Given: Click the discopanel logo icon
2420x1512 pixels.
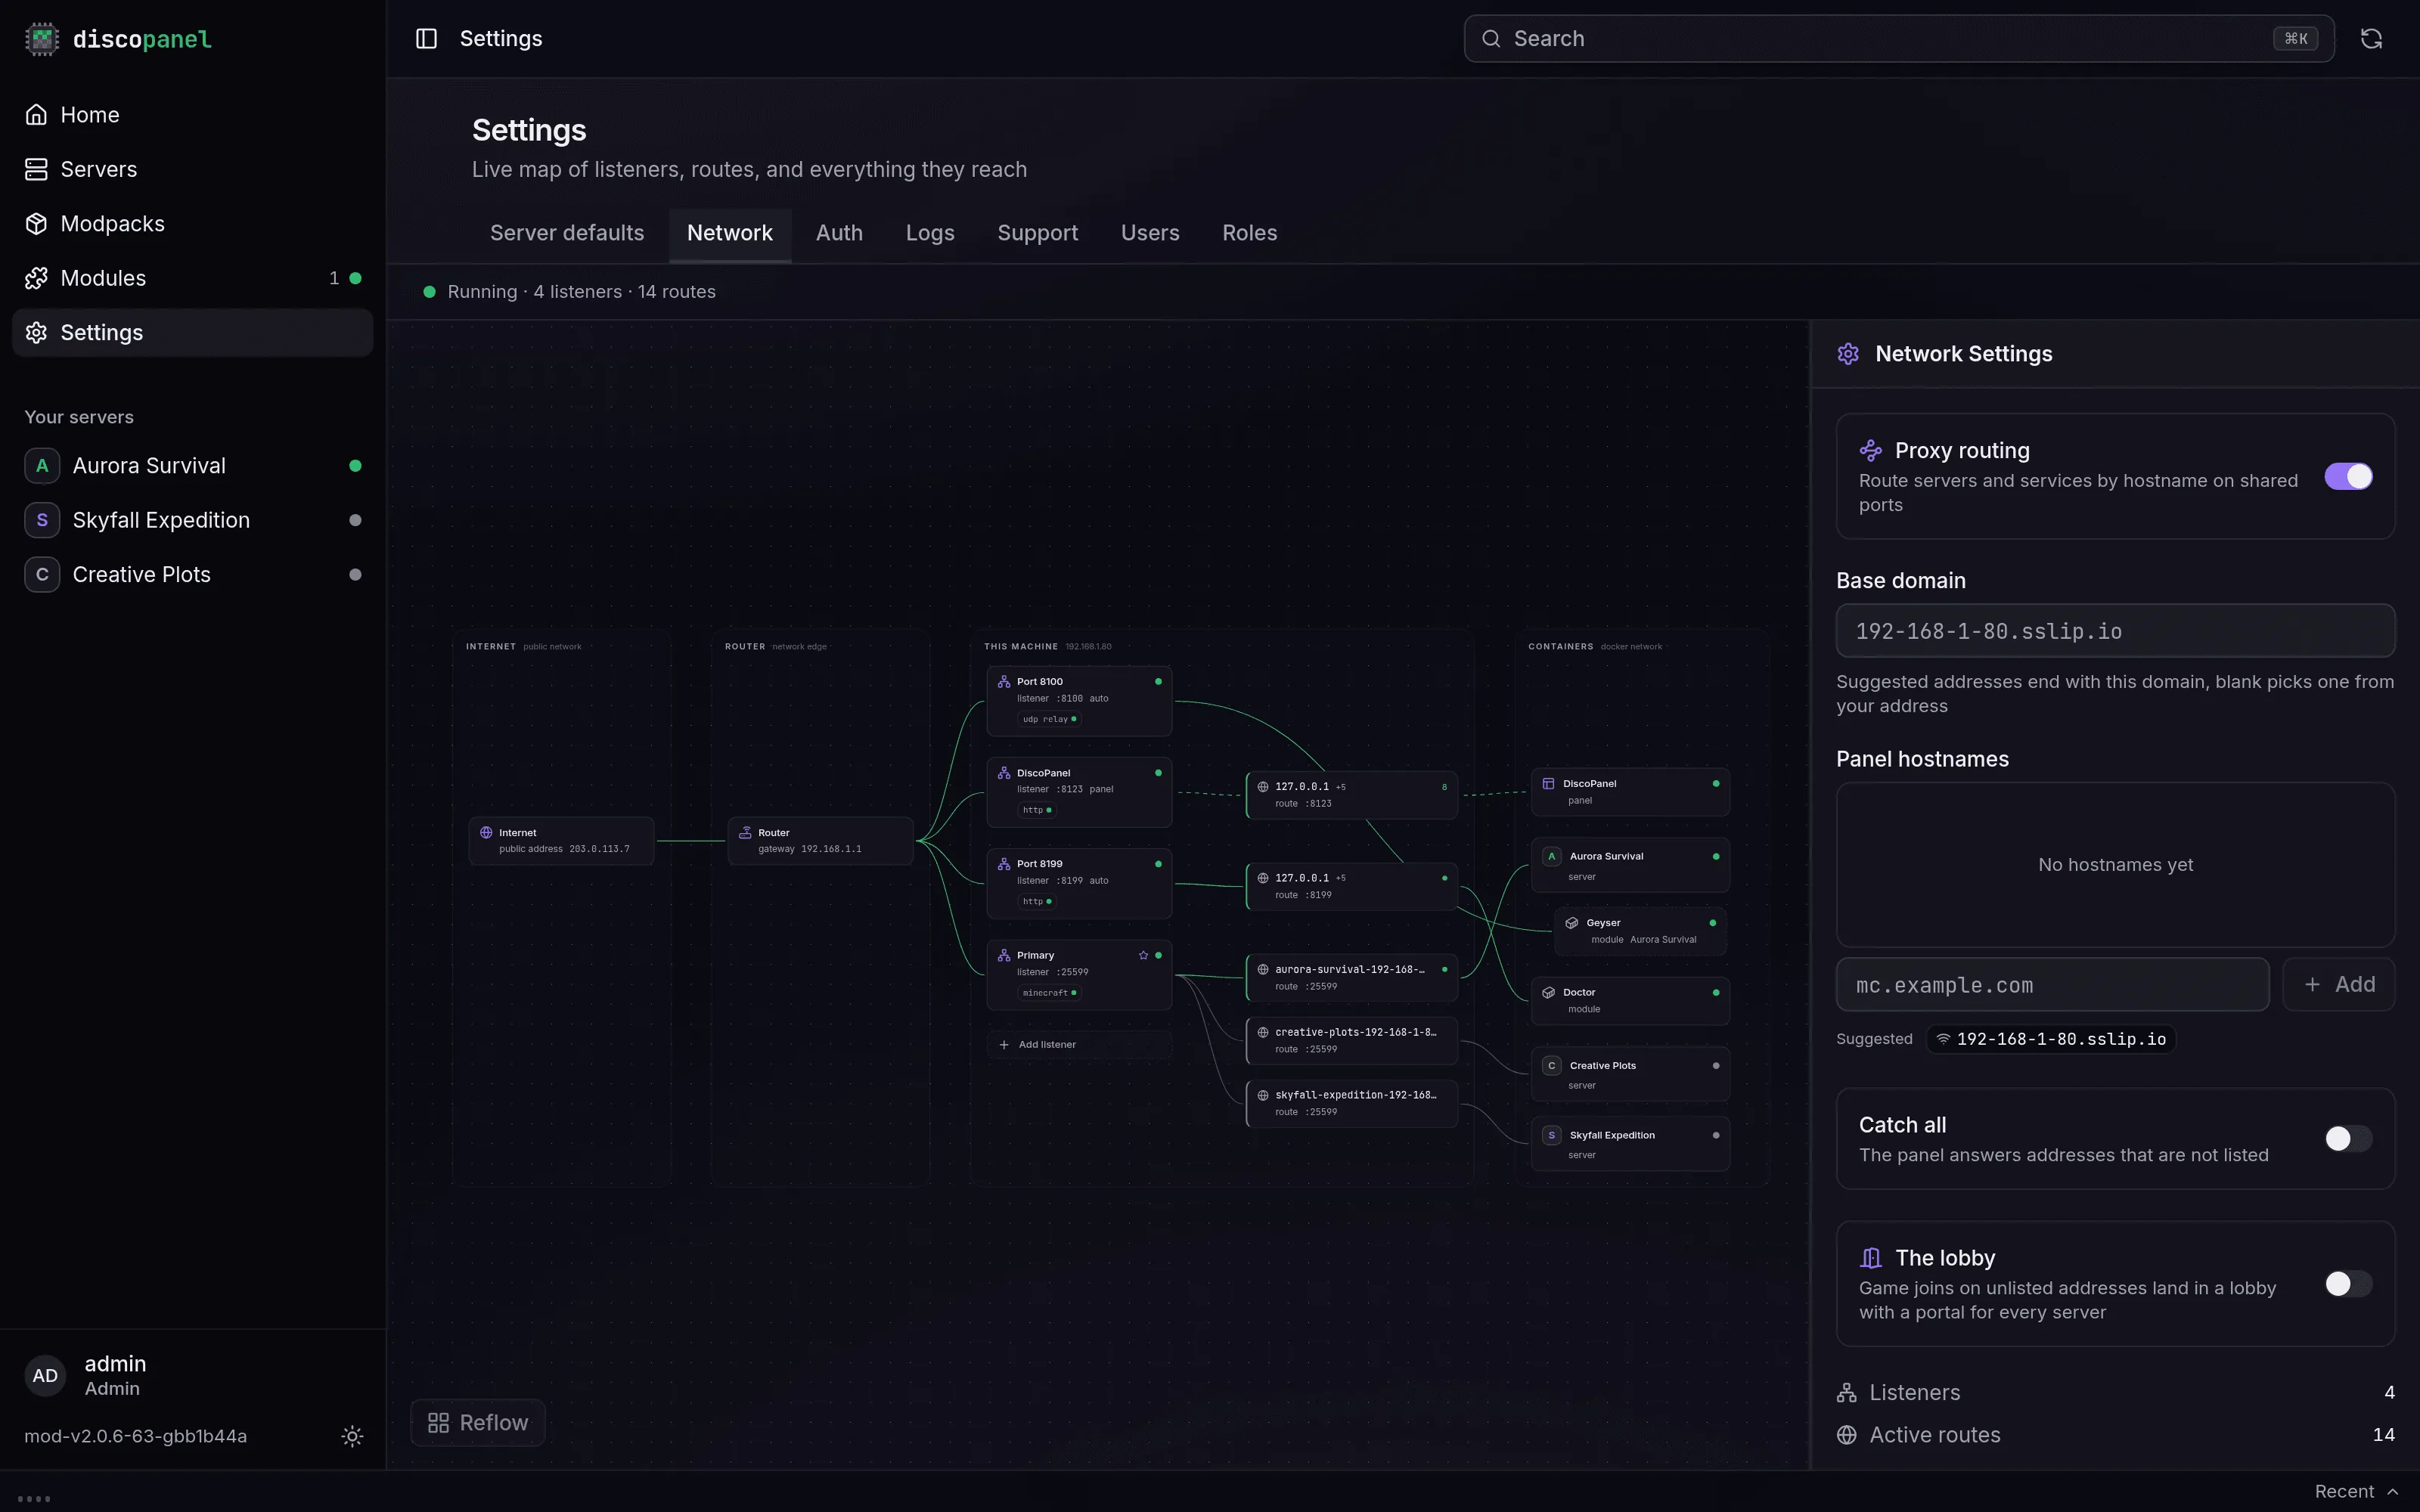Looking at the screenshot, I should coord(41,39).
